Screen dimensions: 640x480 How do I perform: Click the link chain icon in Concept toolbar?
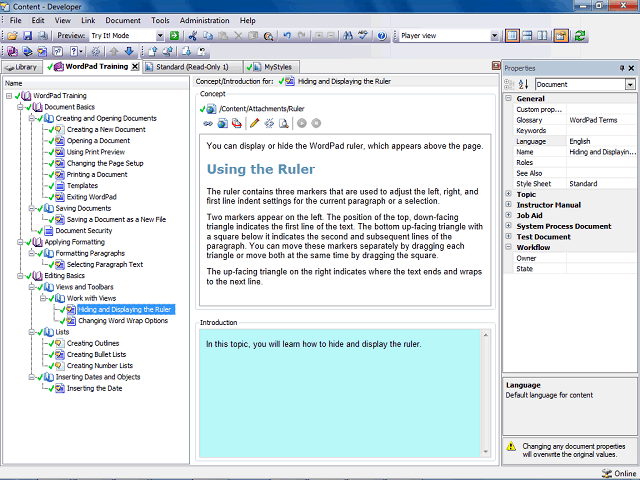[208, 123]
